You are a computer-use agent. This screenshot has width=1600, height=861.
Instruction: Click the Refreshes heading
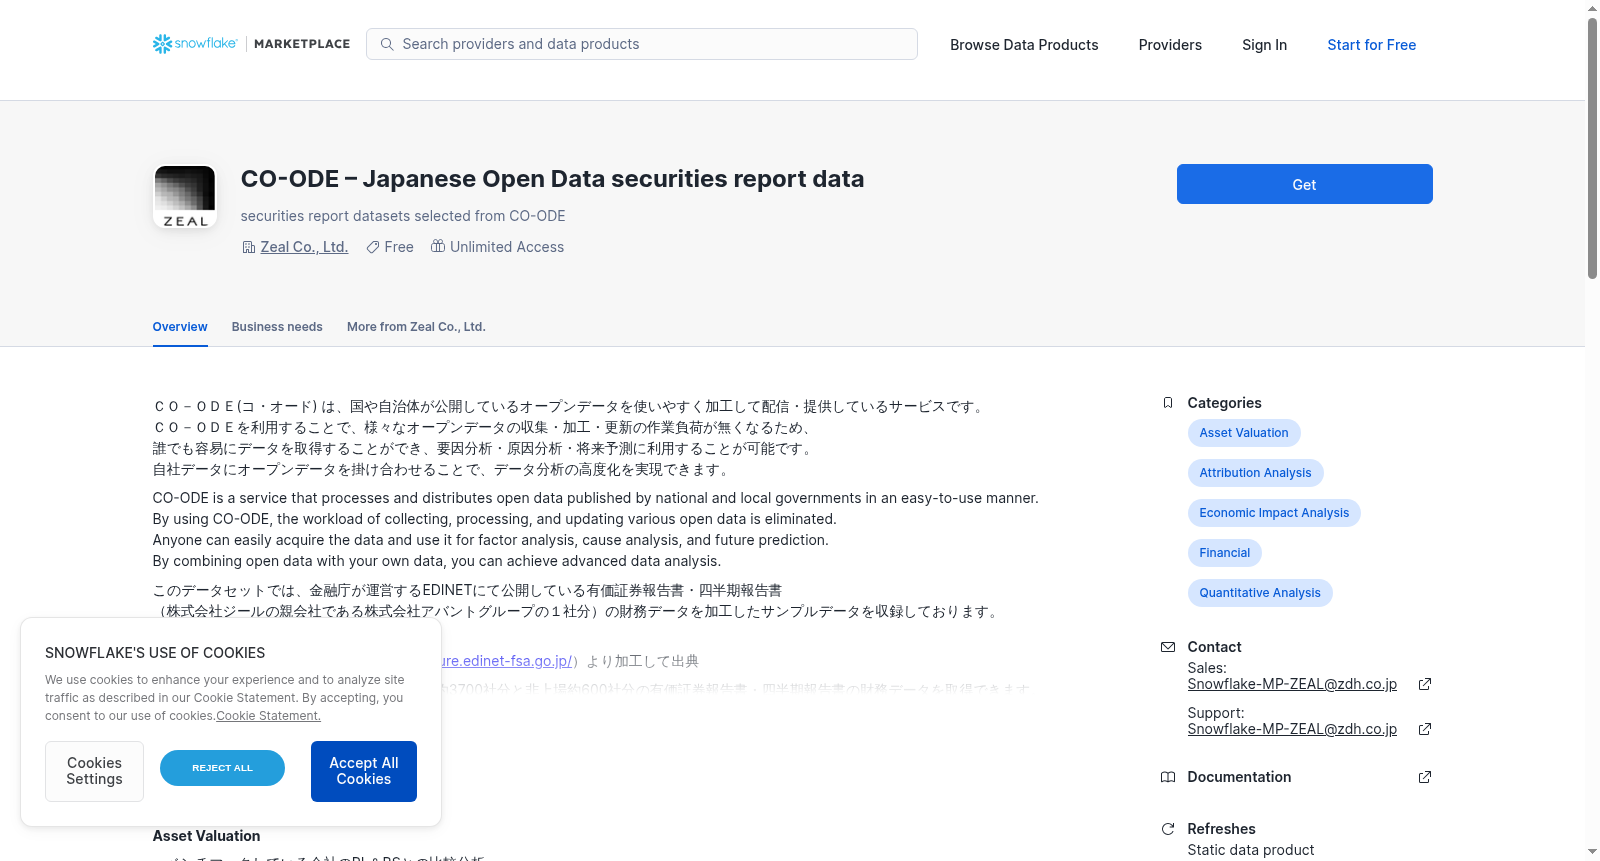(1221, 829)
